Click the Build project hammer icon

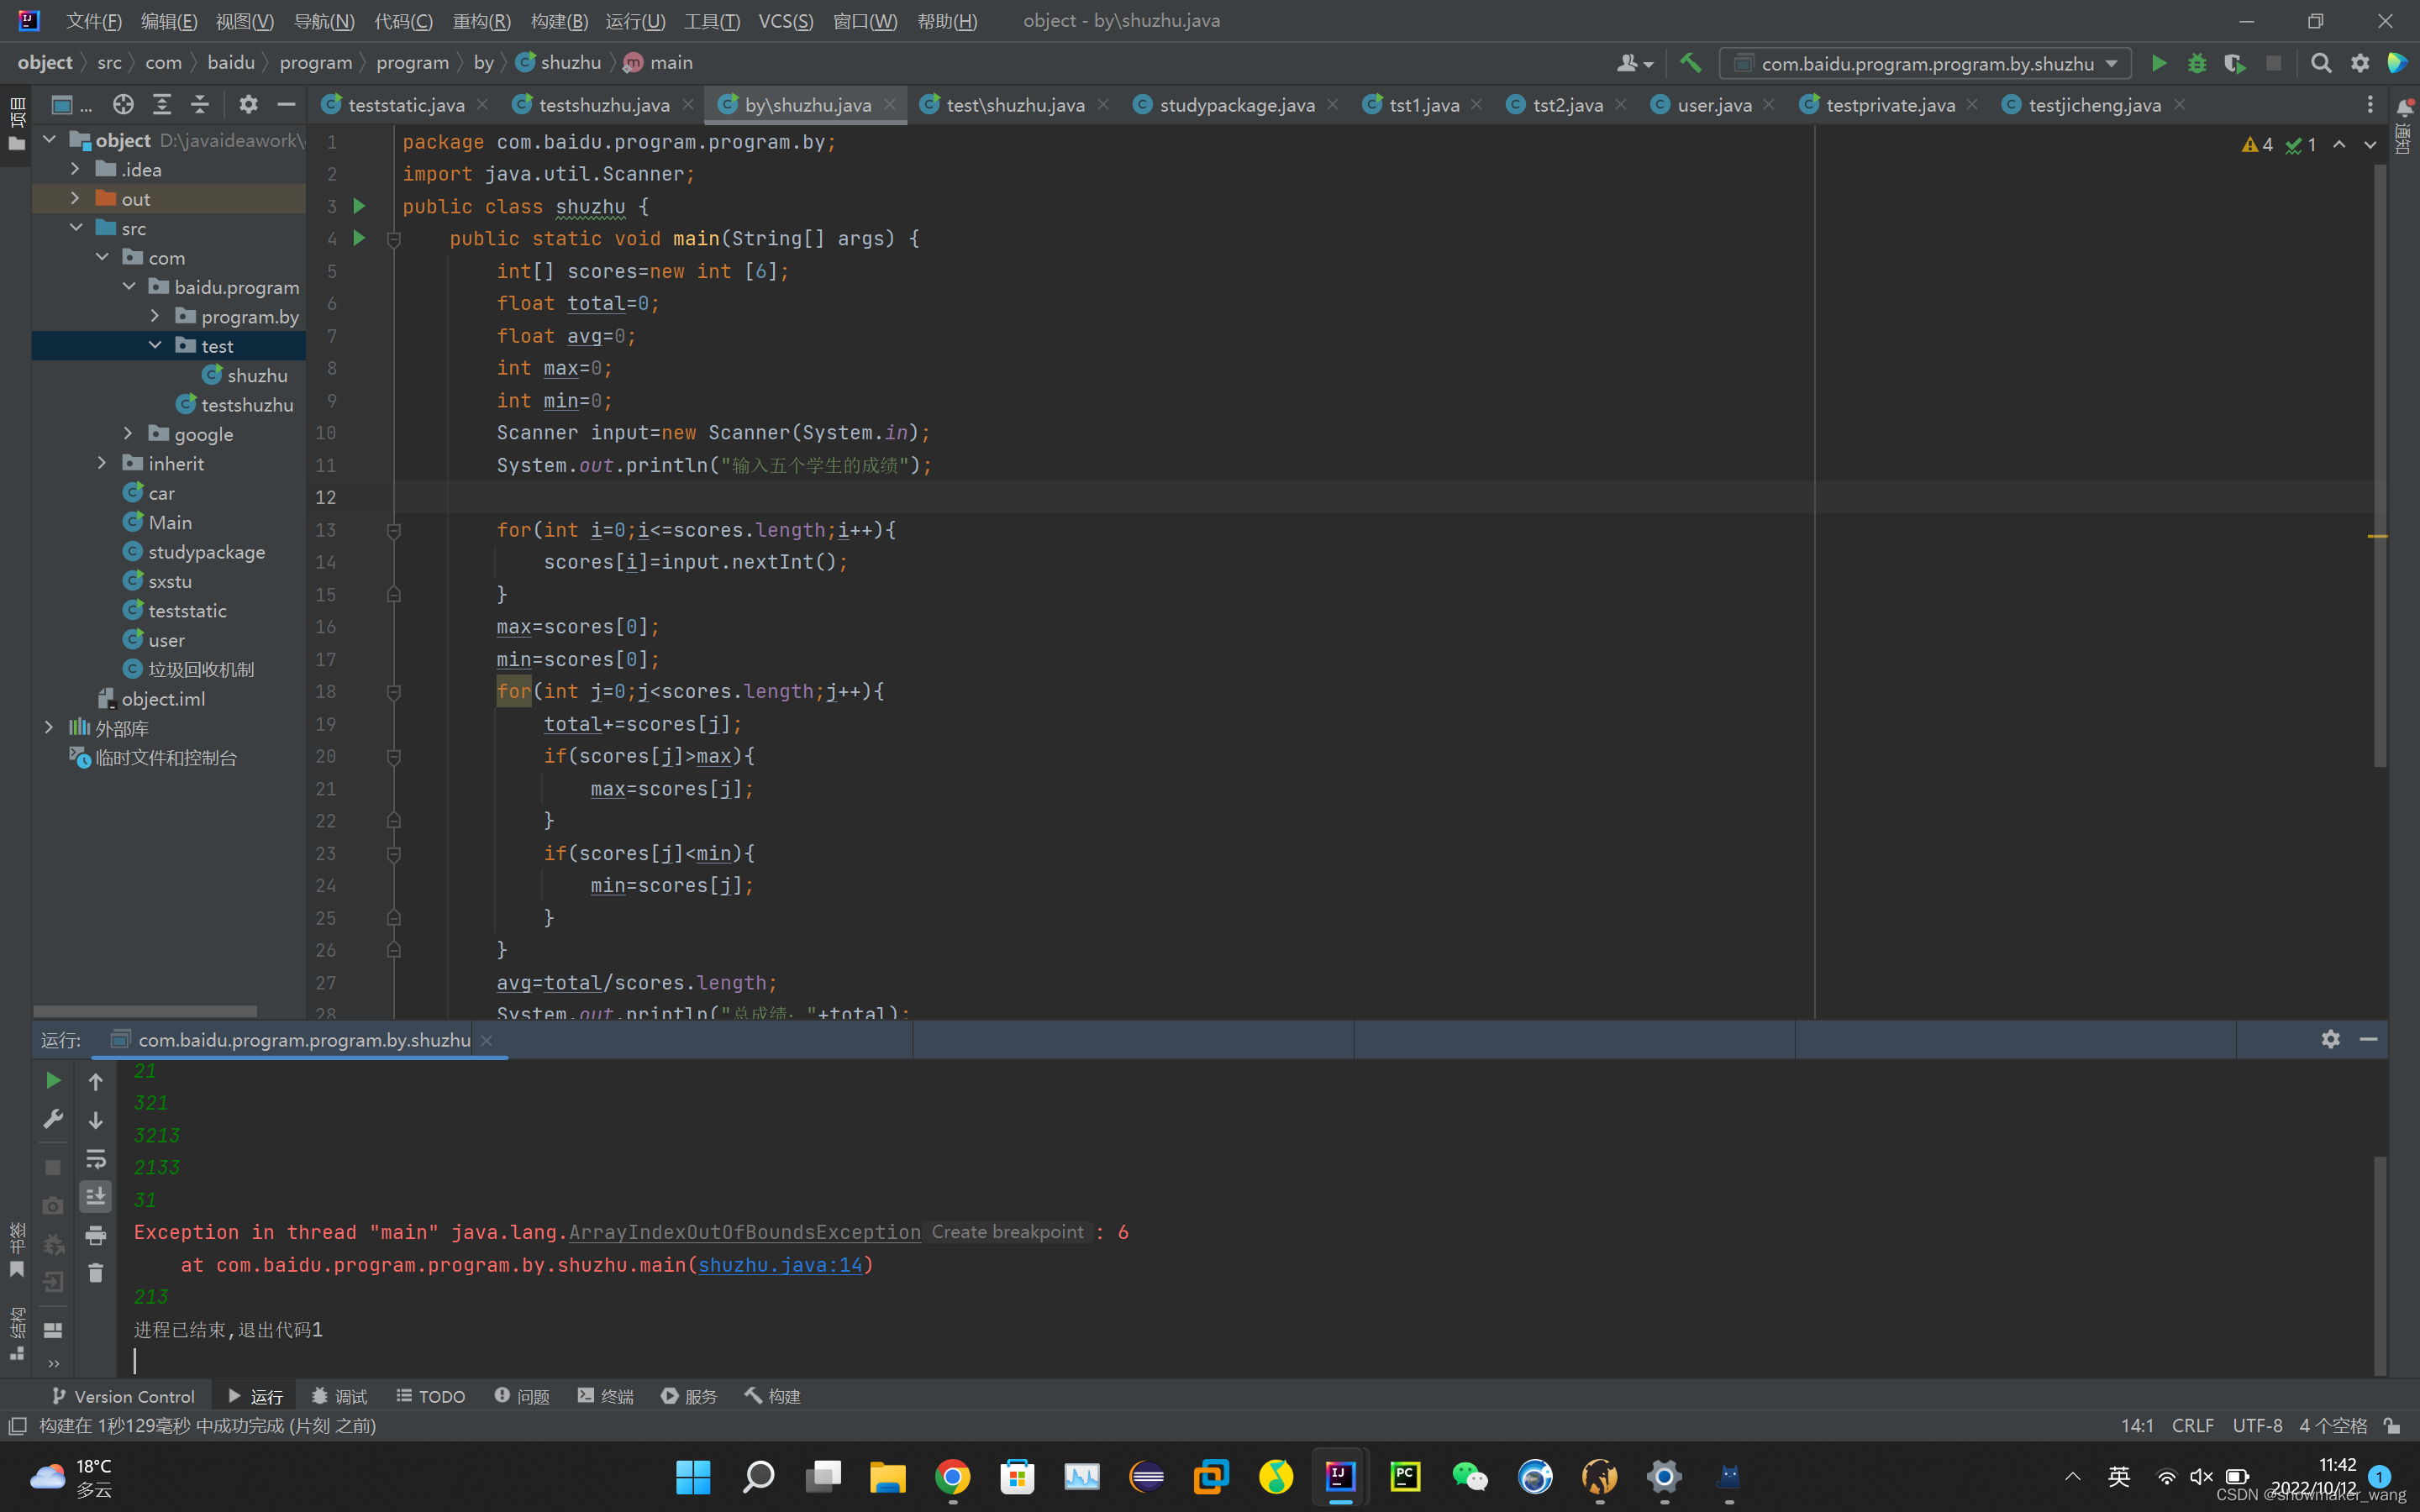1690,63
